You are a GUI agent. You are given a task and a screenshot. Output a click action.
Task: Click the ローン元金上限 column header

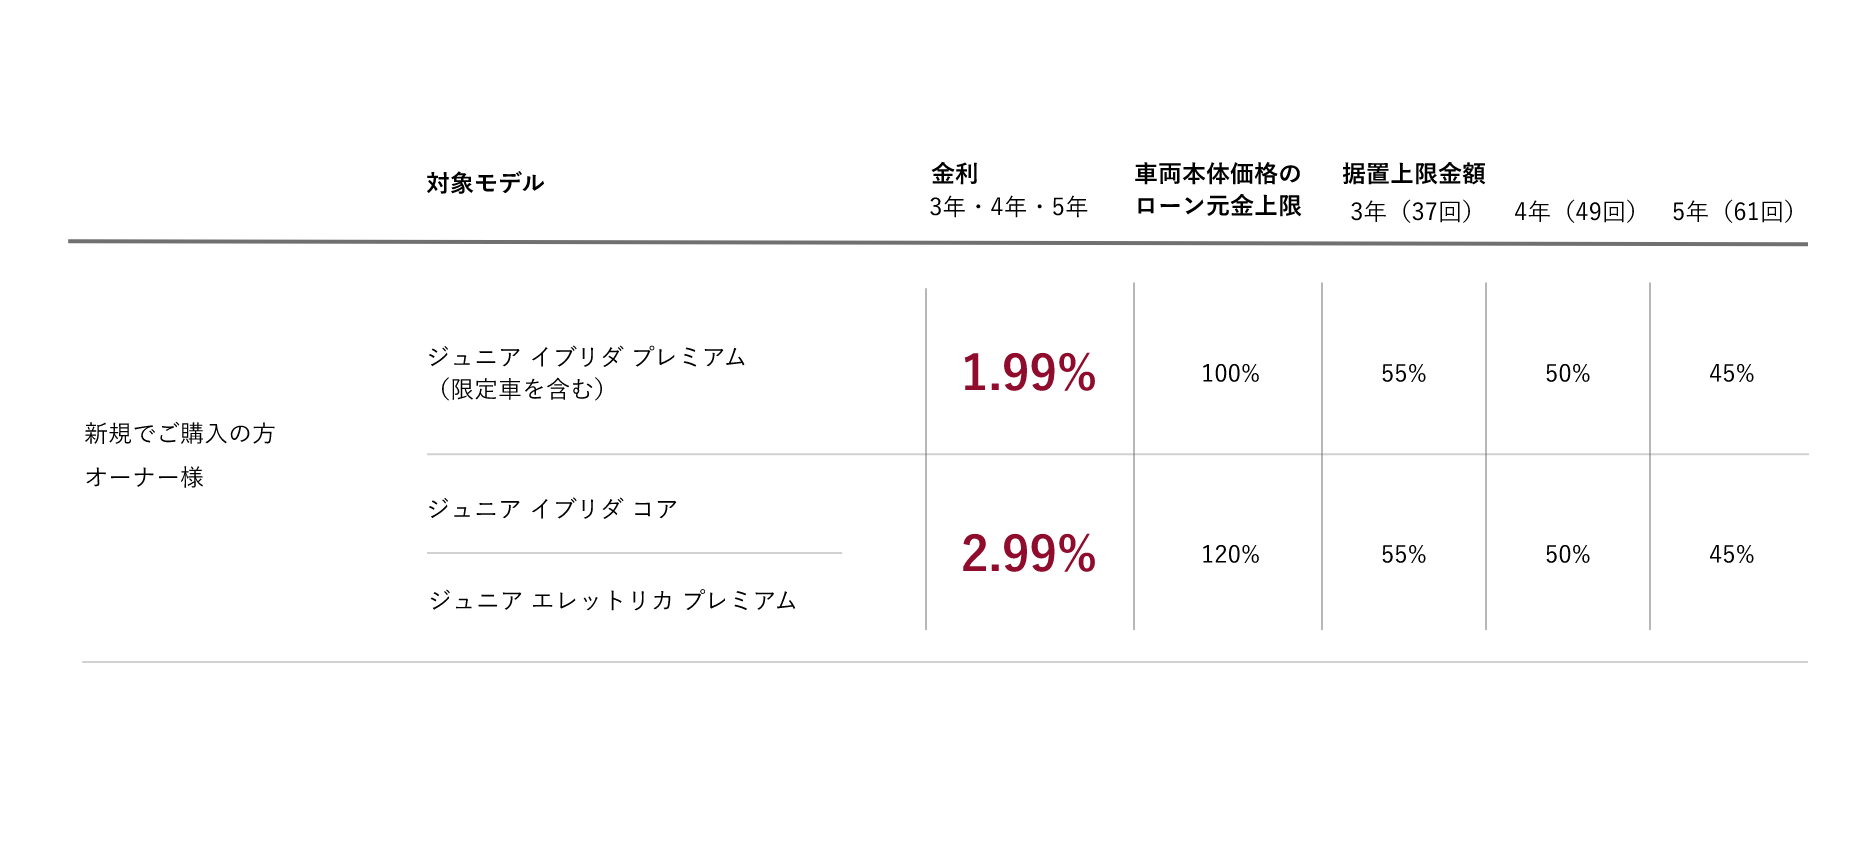[1218, 206]
